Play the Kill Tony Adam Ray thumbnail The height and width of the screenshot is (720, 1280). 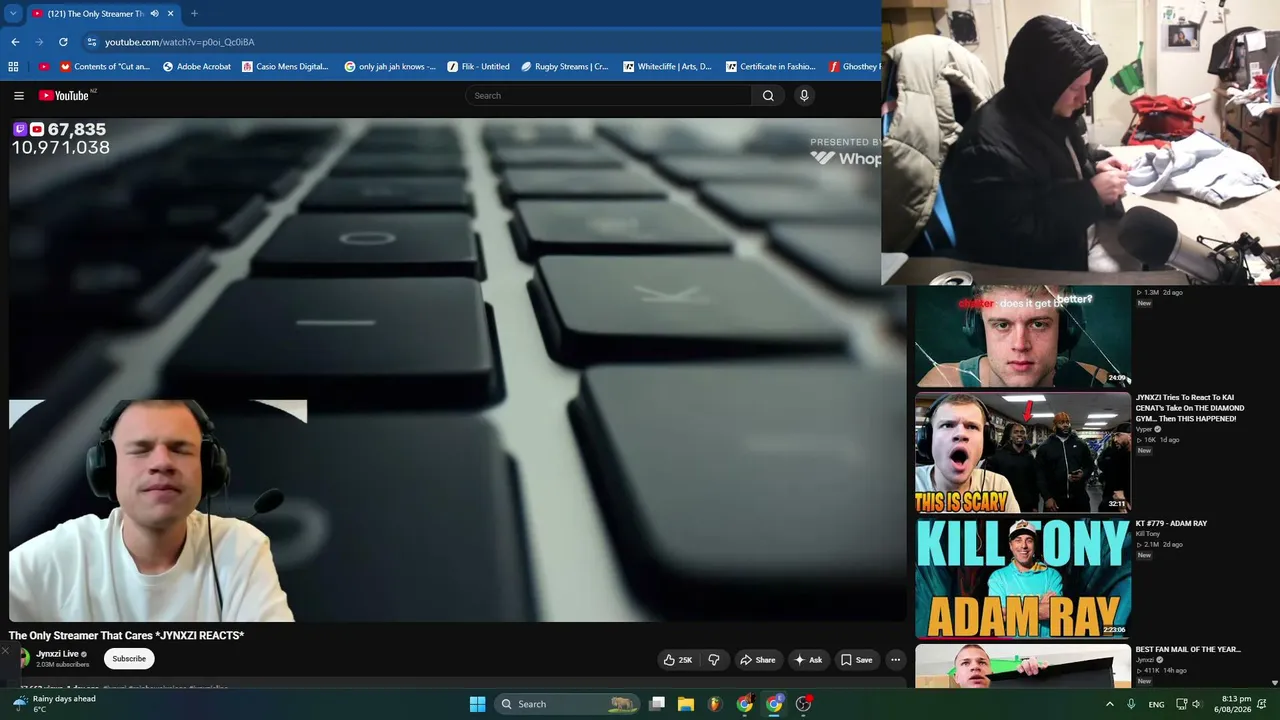pyautogui.click(x=1023, y=578)
